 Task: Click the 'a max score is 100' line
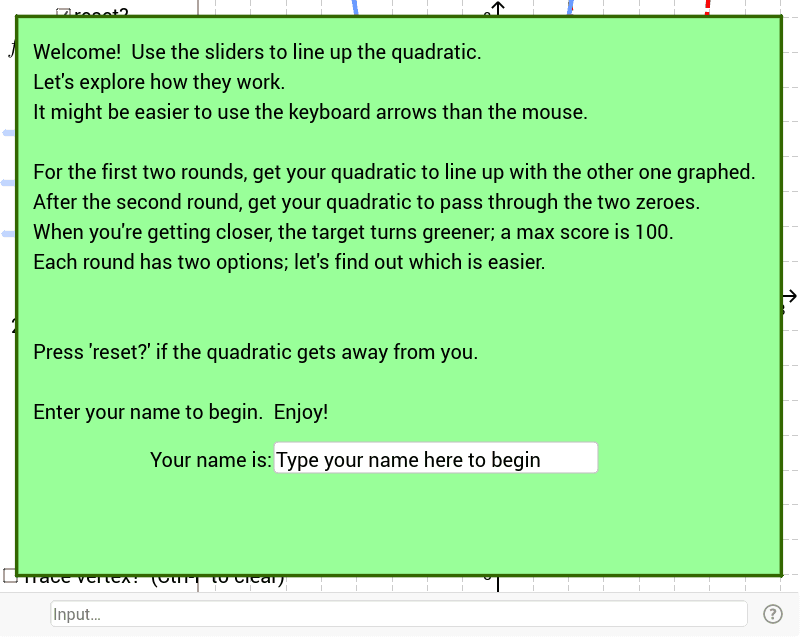pos(353,232)
